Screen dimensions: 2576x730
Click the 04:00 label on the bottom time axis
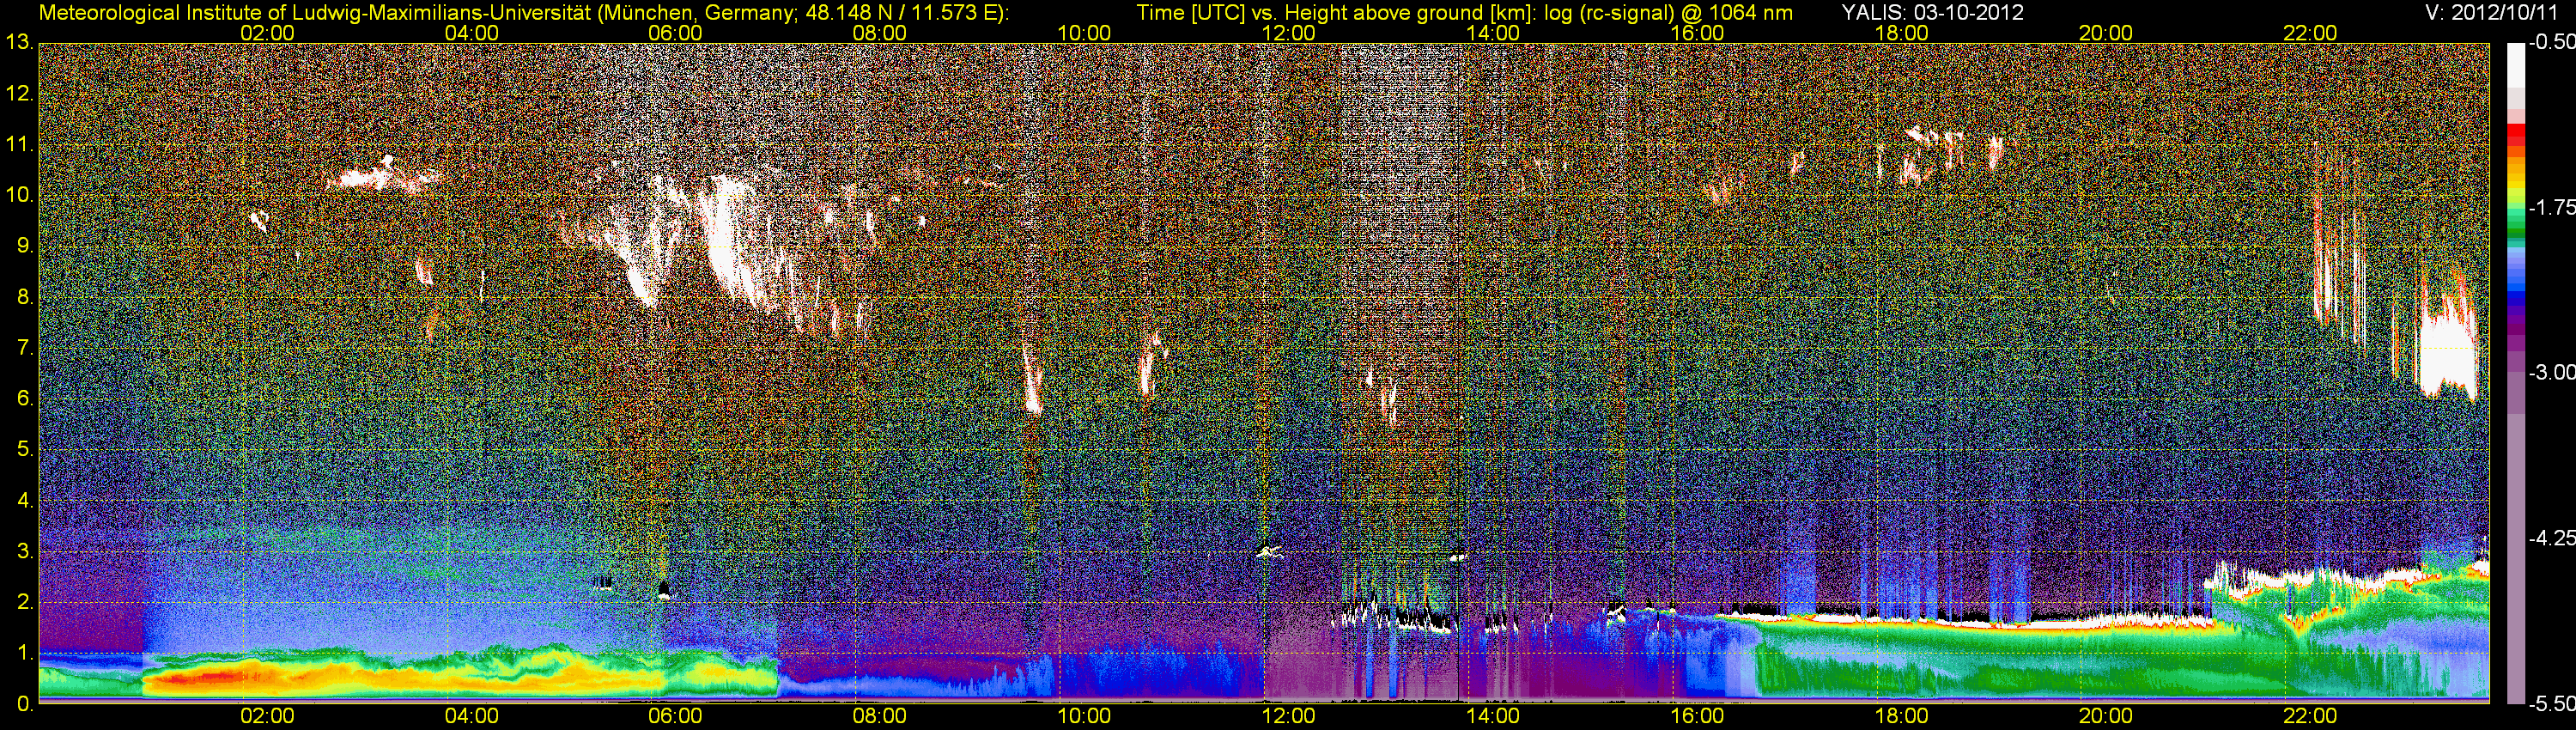coord(471,716)
